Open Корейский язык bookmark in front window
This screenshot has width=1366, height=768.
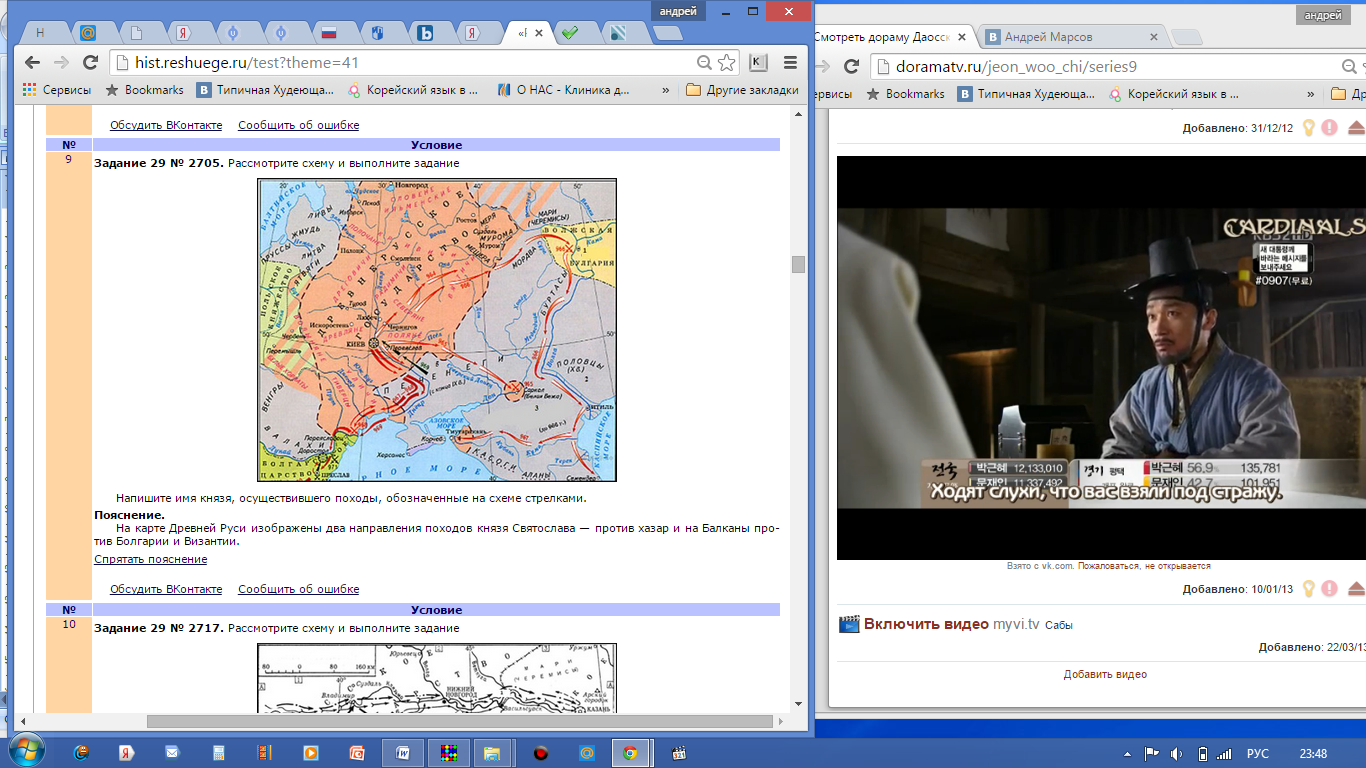413,90
